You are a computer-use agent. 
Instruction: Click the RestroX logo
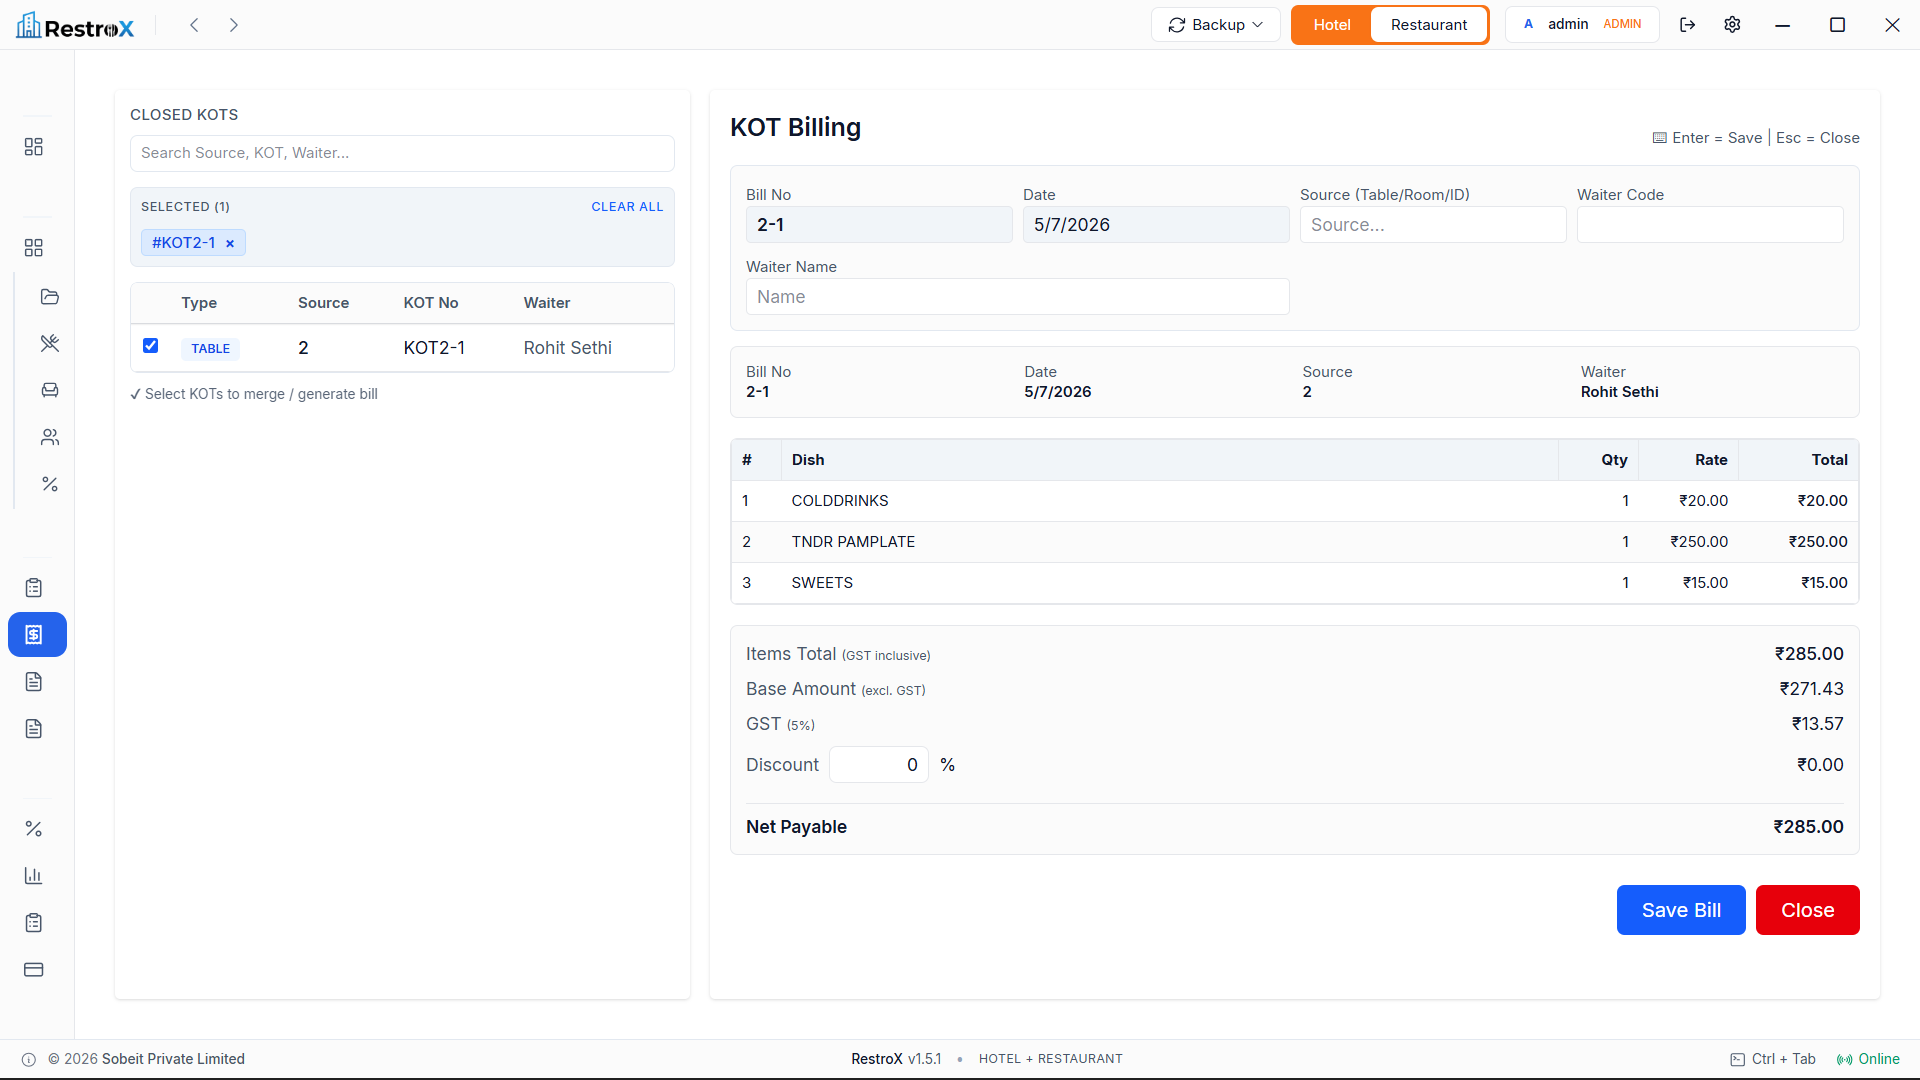(75, 26)
